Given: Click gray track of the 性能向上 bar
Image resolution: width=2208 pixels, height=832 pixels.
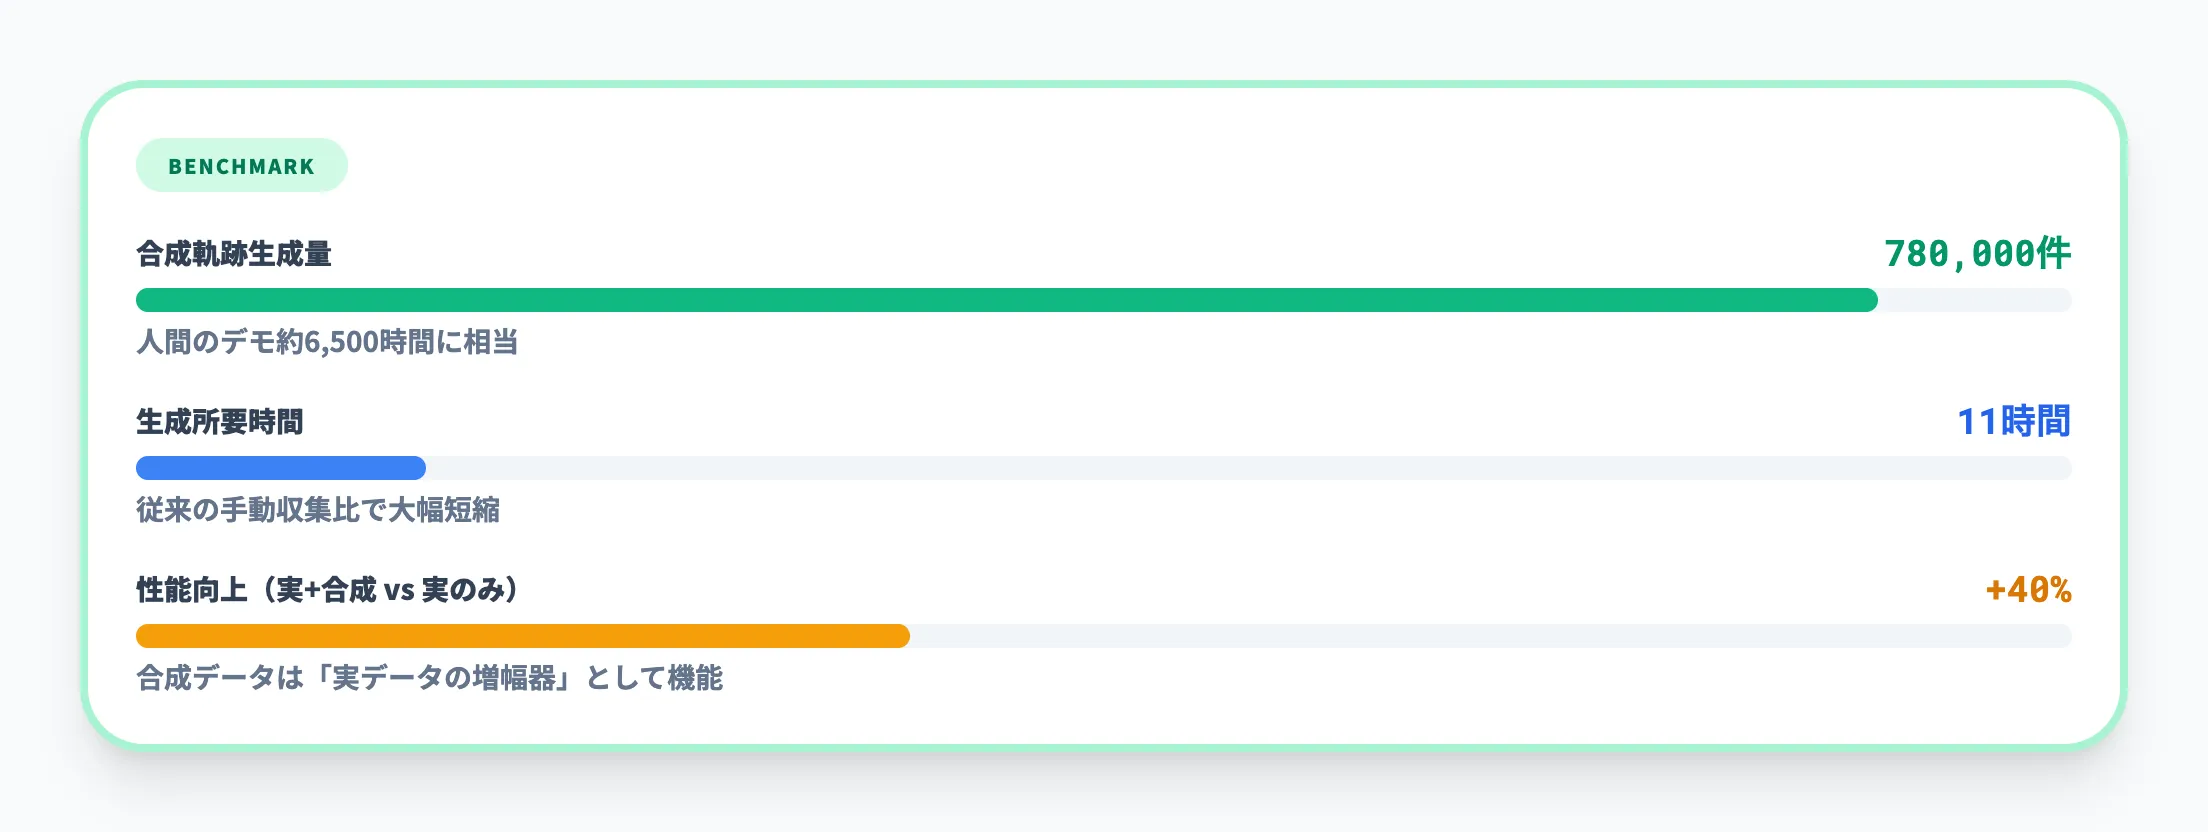Looking at the screenshot, I should [1490, 636].
